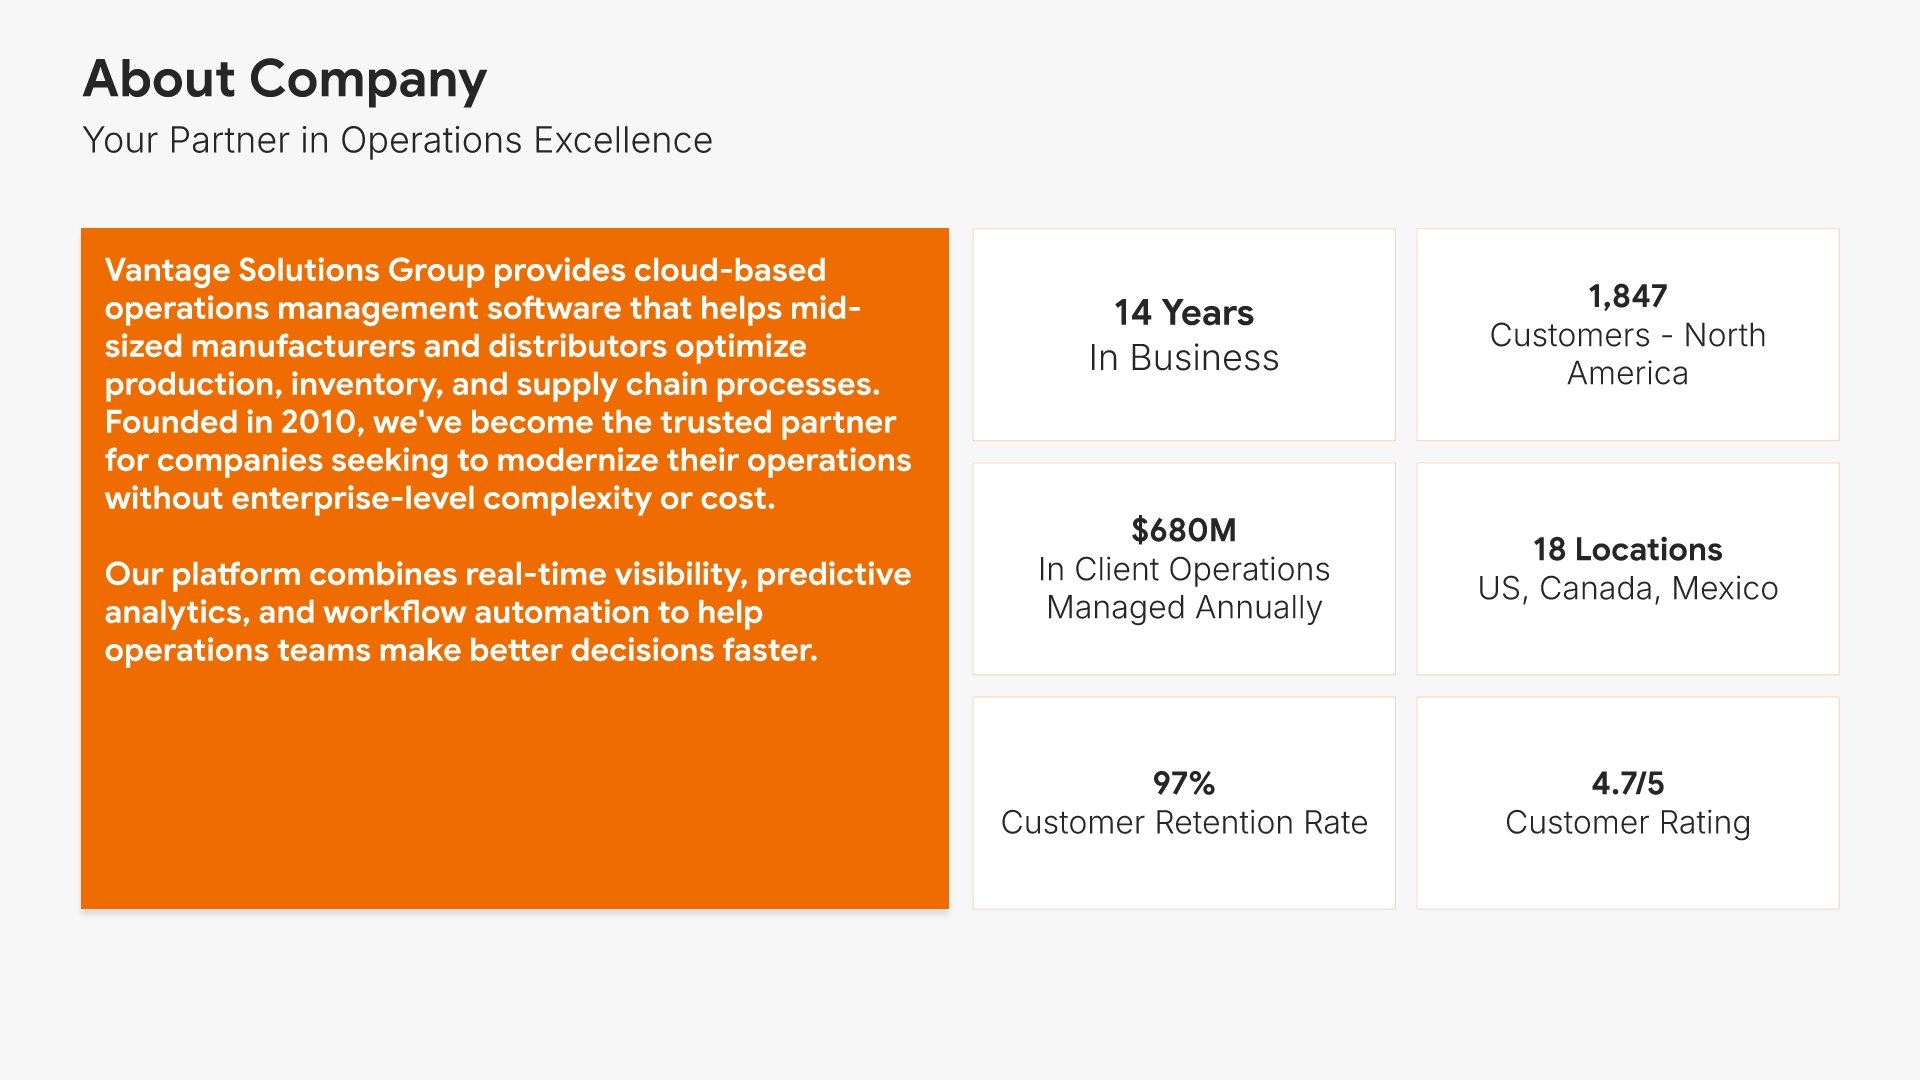Viewport: 1920px width, 1080px height.
Task: Select the "1,847" customer count
Action: 1627,296
